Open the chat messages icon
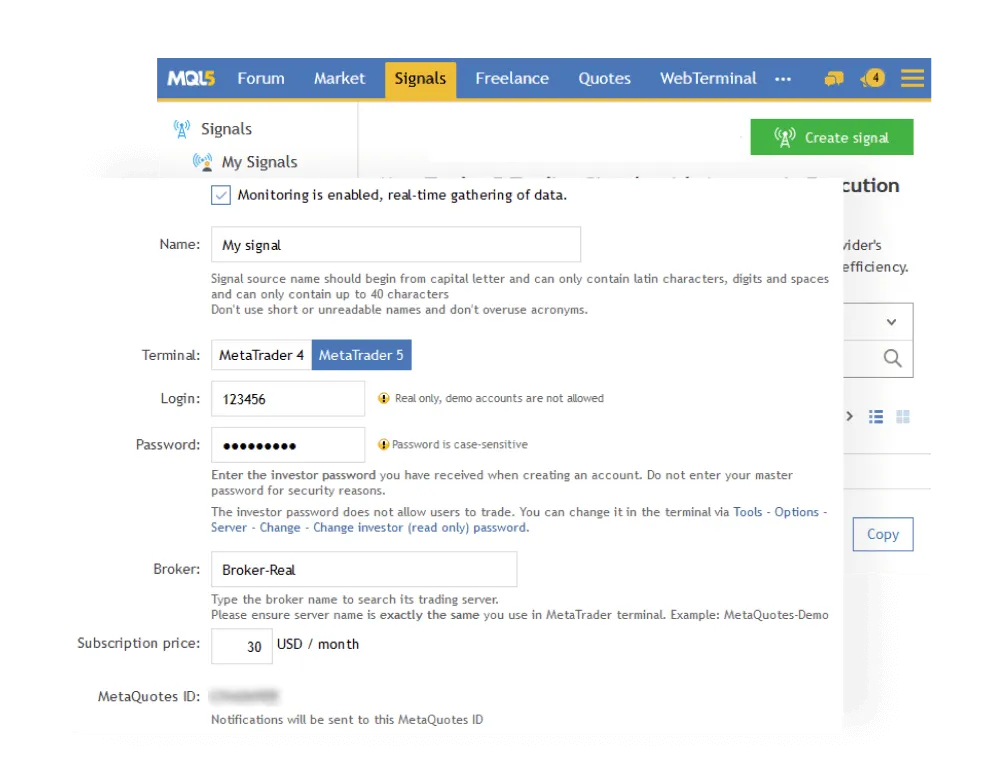Screen dimensions: 1000x782 (833, 79)
